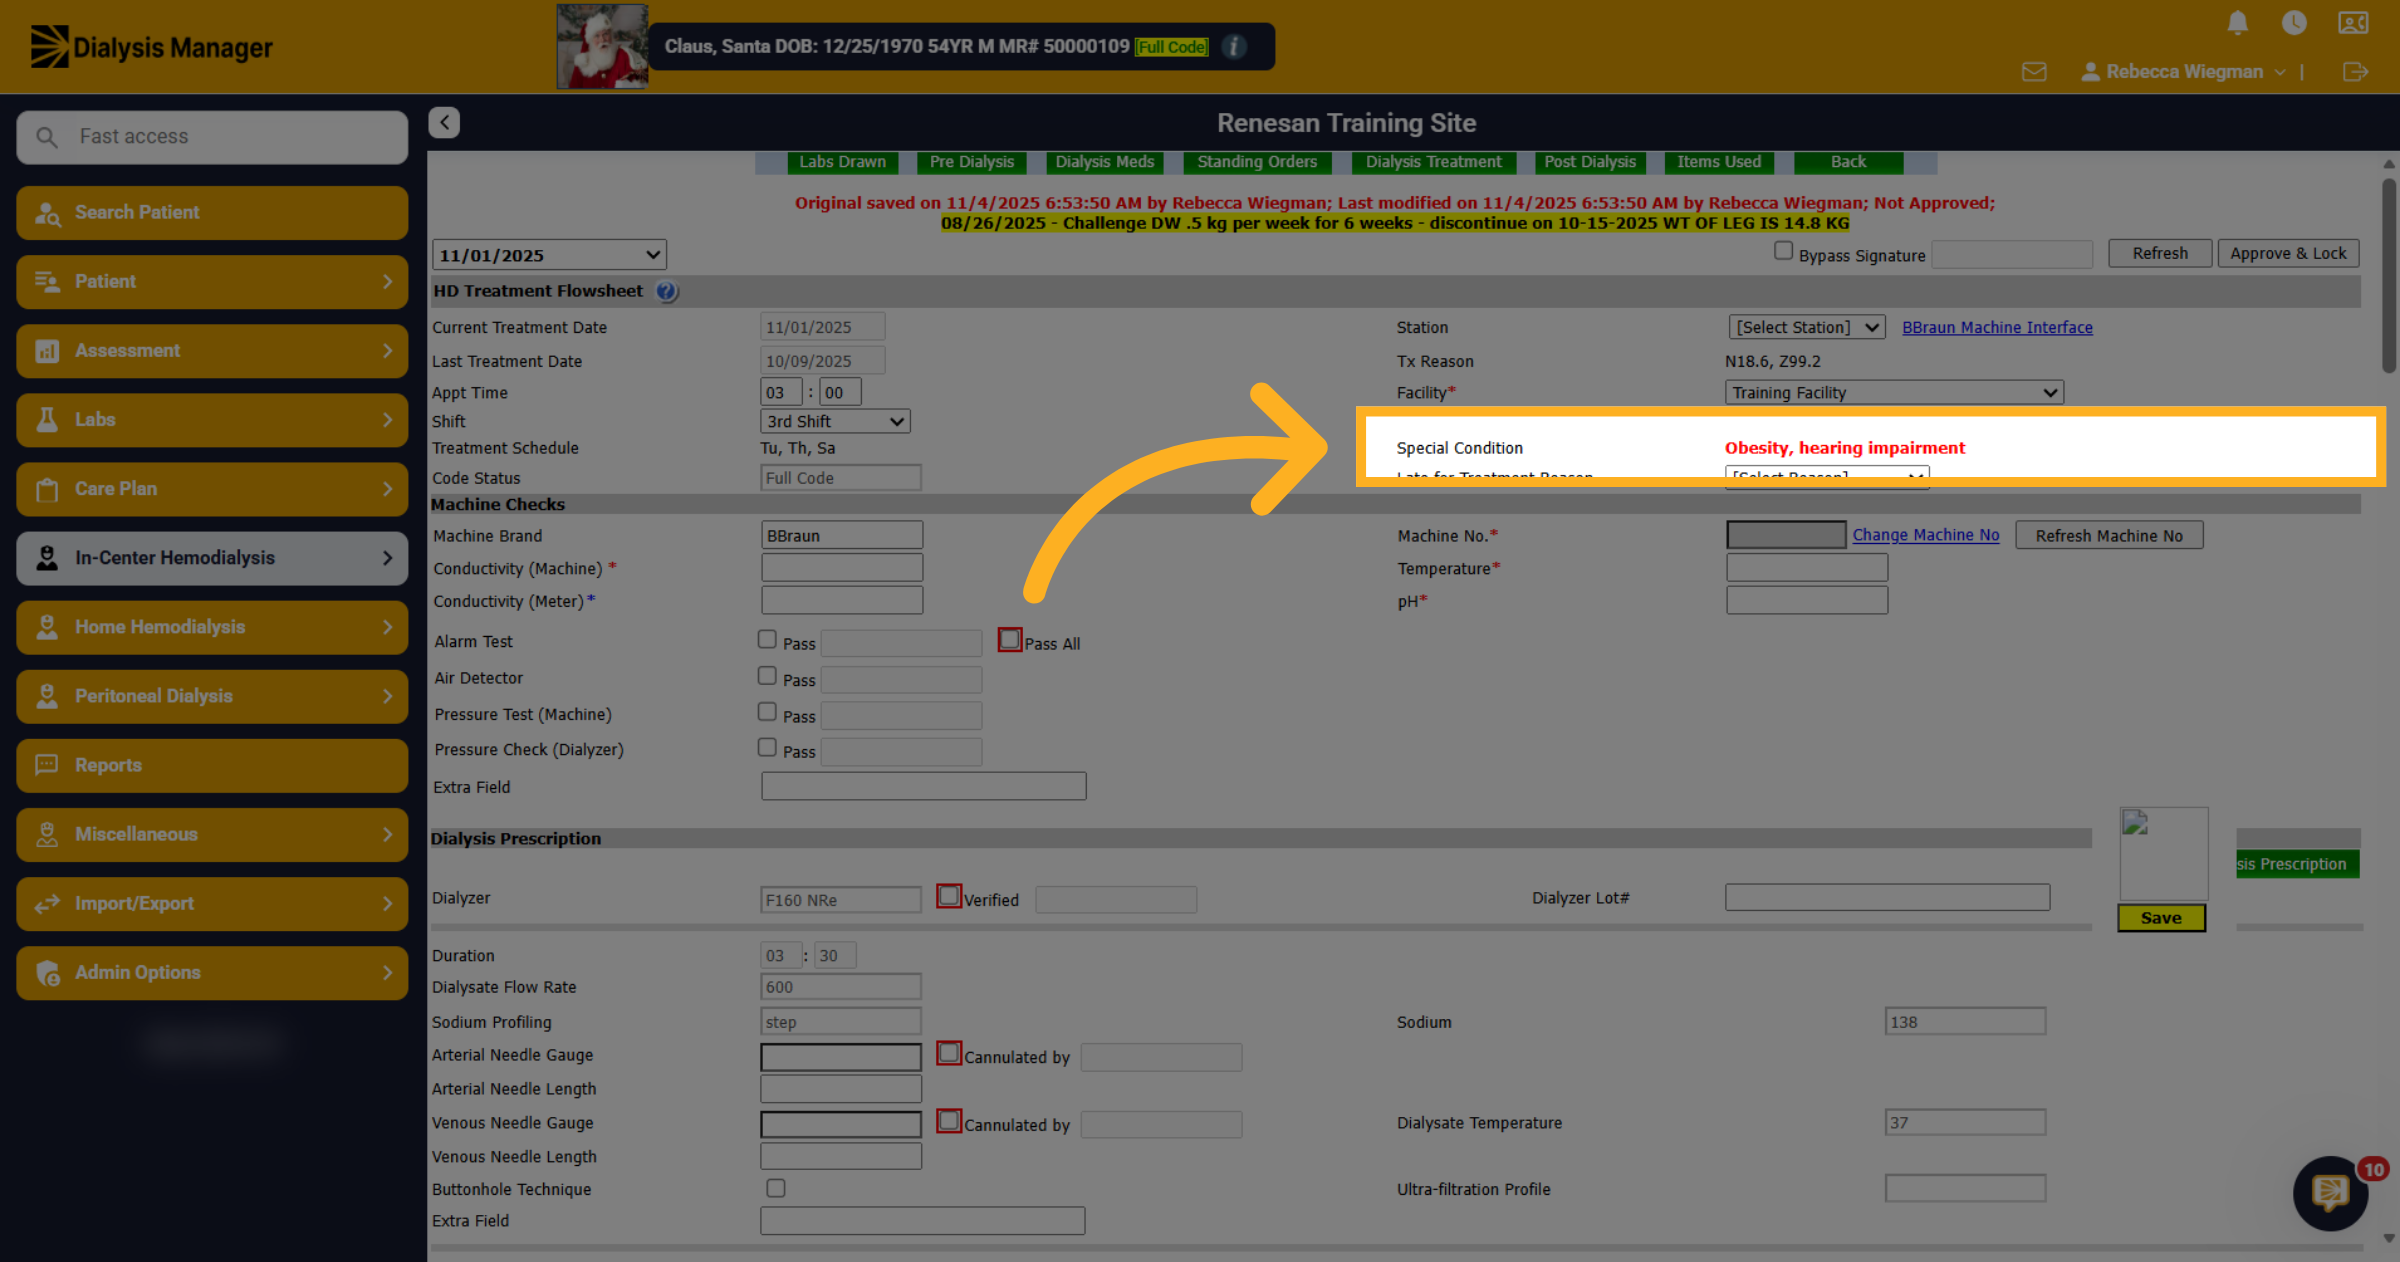The image size is (2400, 1262).
Task: Open the notifications bell icon
Action: pyautogui.click(x=2238, y=22)
